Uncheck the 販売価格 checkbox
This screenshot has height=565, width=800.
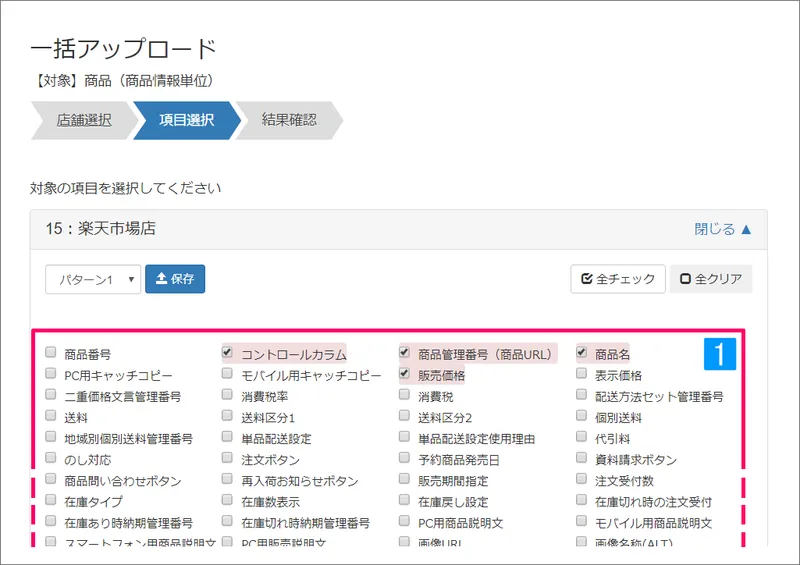(x=404, y=373)
